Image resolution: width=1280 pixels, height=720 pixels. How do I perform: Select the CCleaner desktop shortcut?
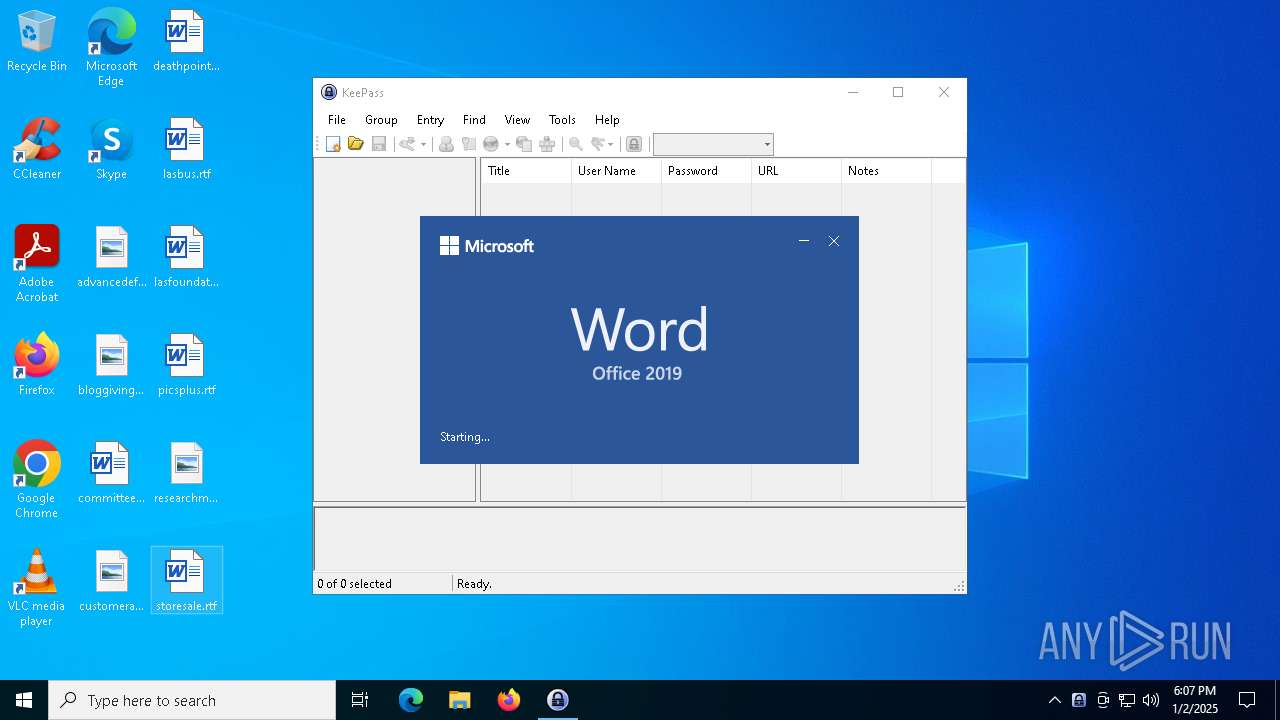click(37, 149)
